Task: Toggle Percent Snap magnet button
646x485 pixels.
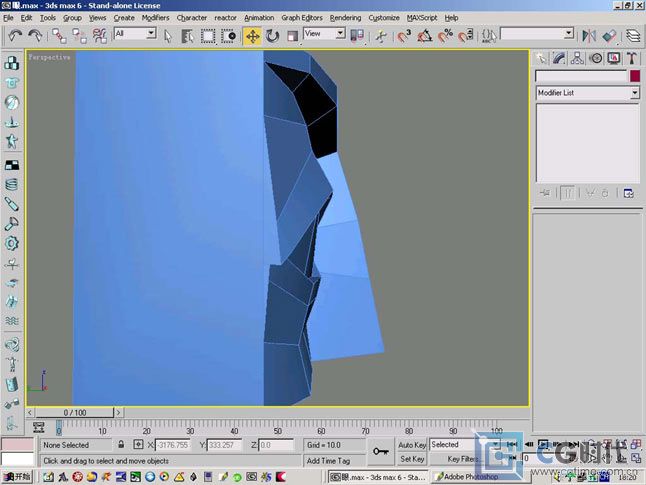Action: pyautogui.click(x=445, y=36)
